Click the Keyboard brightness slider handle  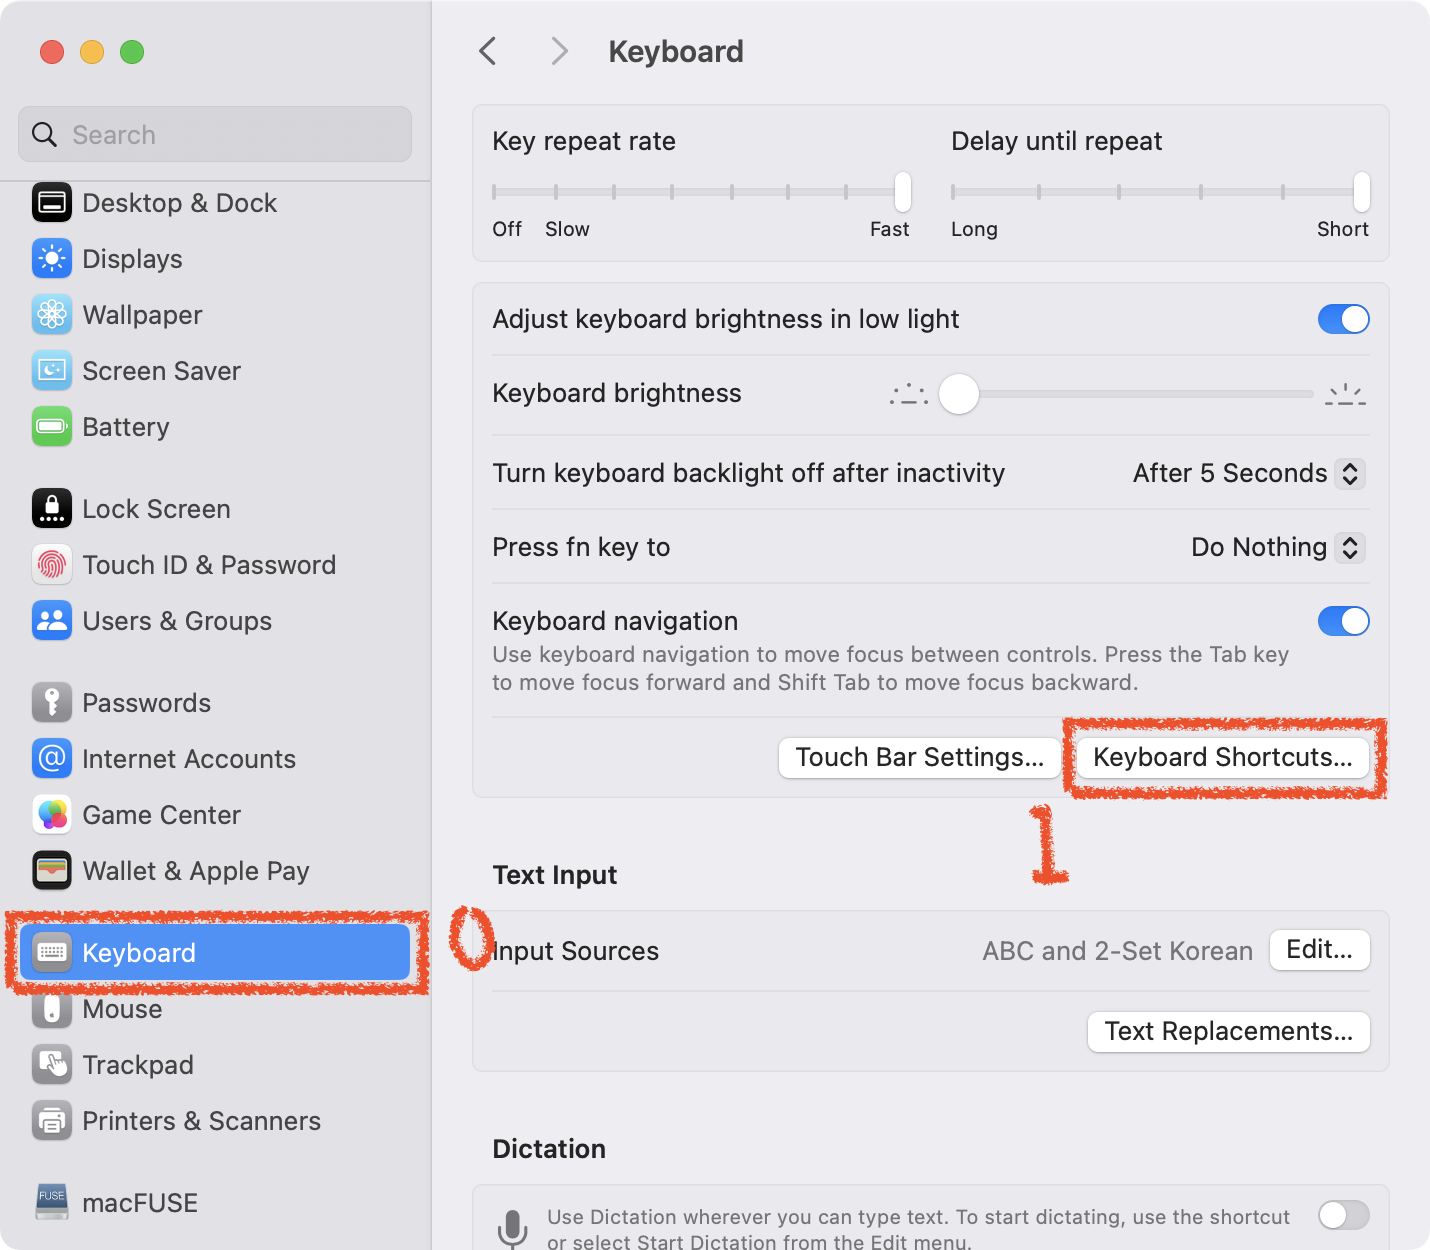click(959, 394)
